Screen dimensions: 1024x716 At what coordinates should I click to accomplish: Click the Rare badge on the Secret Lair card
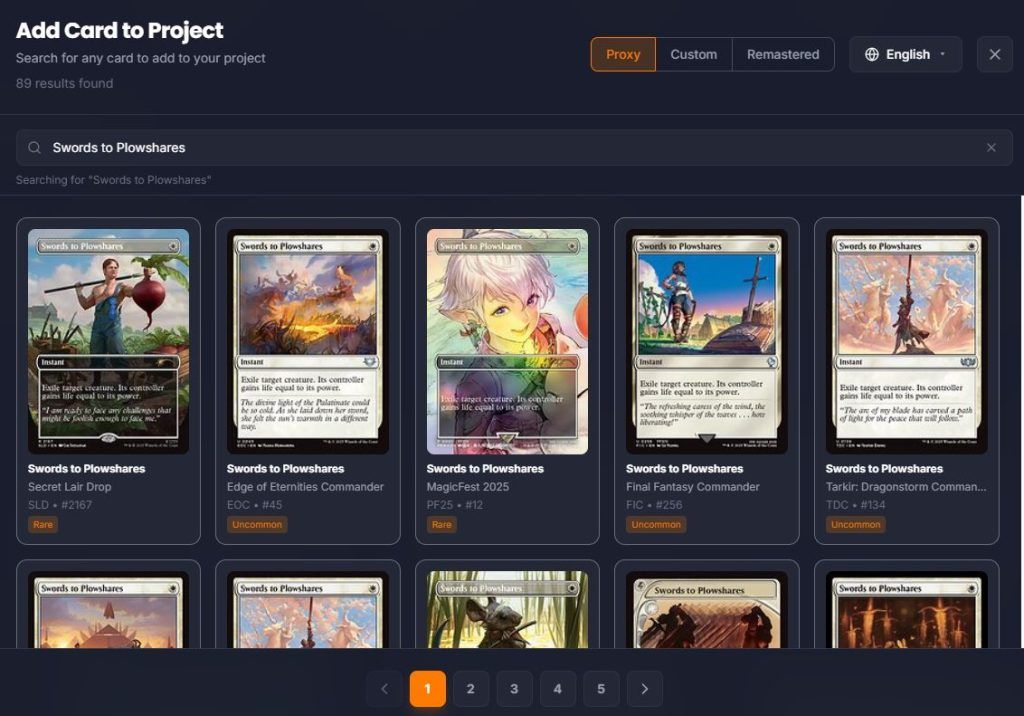[42, 524]
